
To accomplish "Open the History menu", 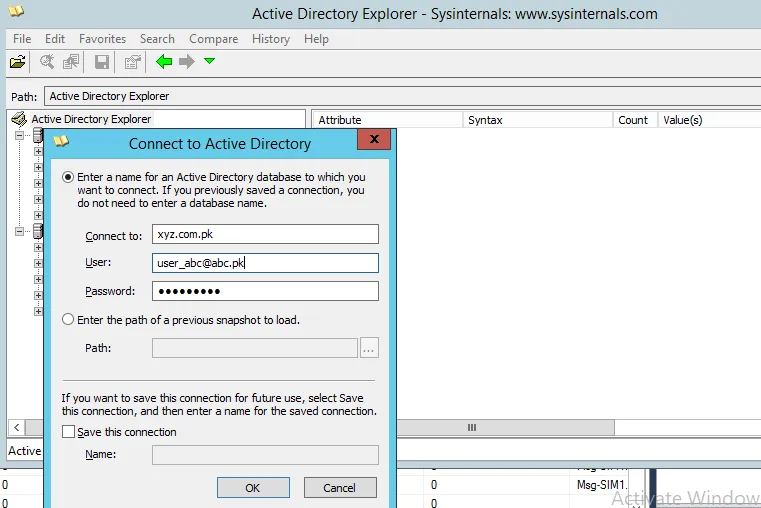I will (271, 39).
